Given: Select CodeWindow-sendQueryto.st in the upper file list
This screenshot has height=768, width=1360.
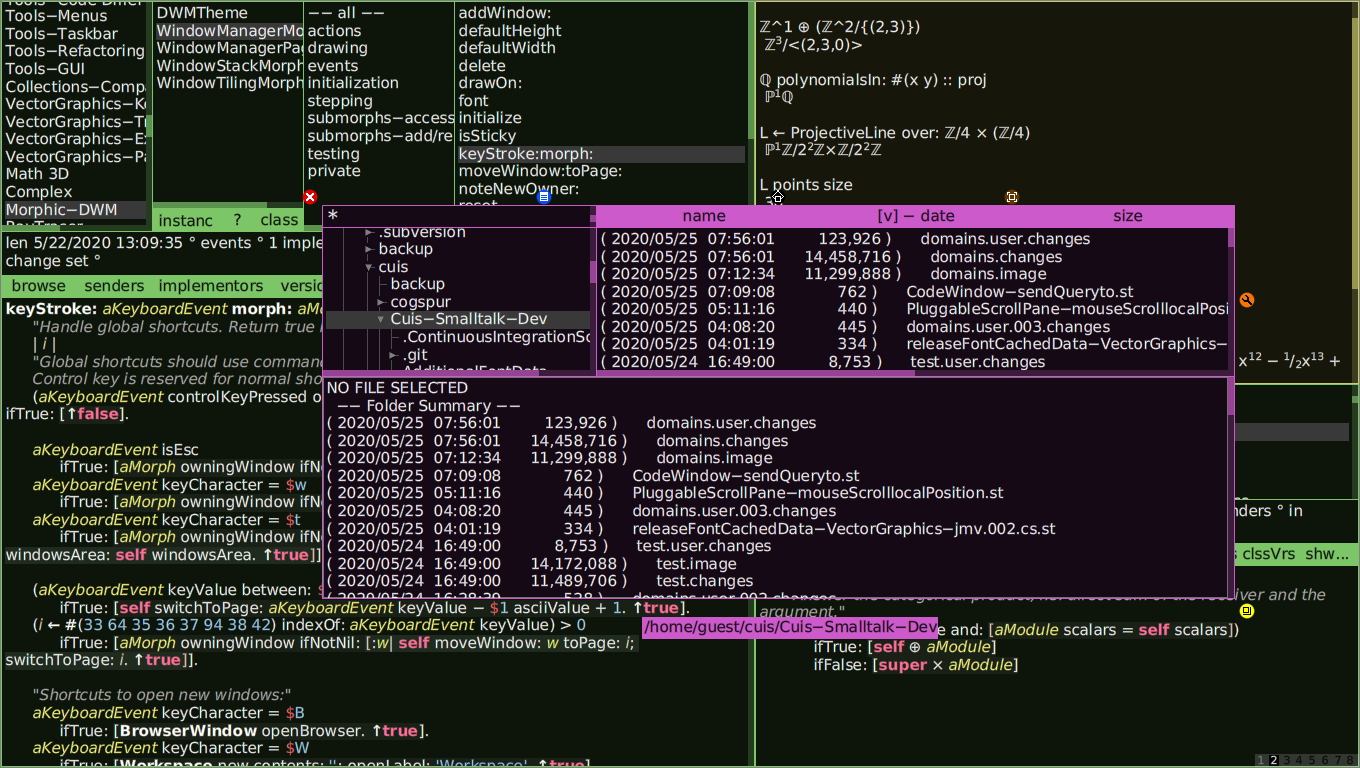Looking at the screenshot, I should [913, 292].
